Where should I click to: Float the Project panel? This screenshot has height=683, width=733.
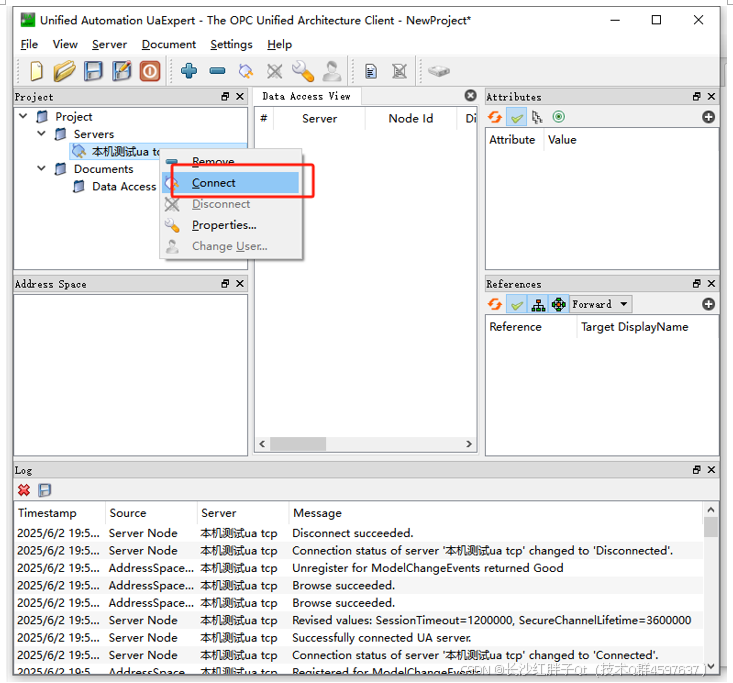click(225, 97)
